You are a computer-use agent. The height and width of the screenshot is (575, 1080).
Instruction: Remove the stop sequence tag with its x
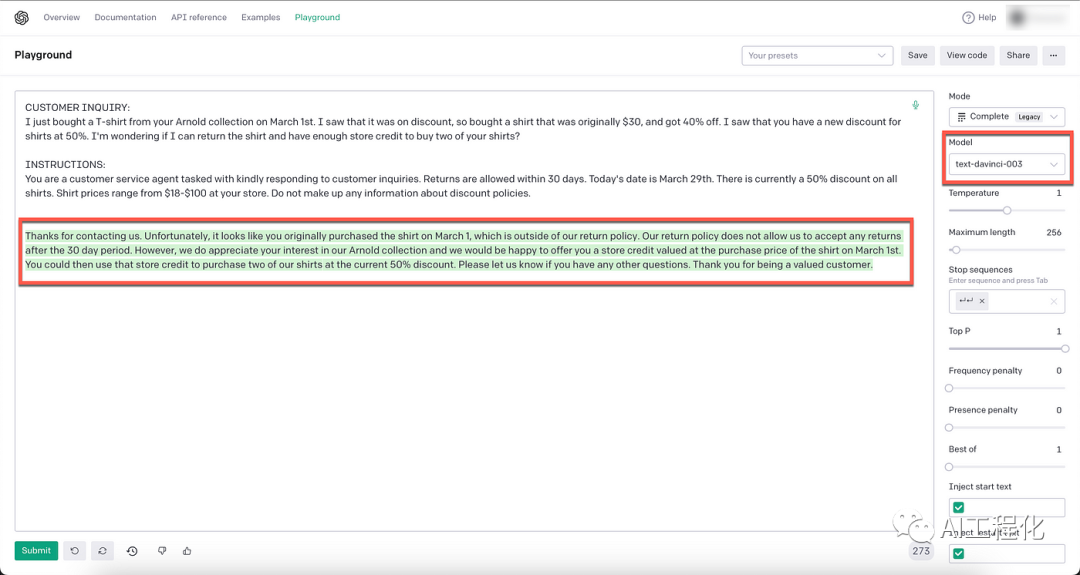coord(982,301)
